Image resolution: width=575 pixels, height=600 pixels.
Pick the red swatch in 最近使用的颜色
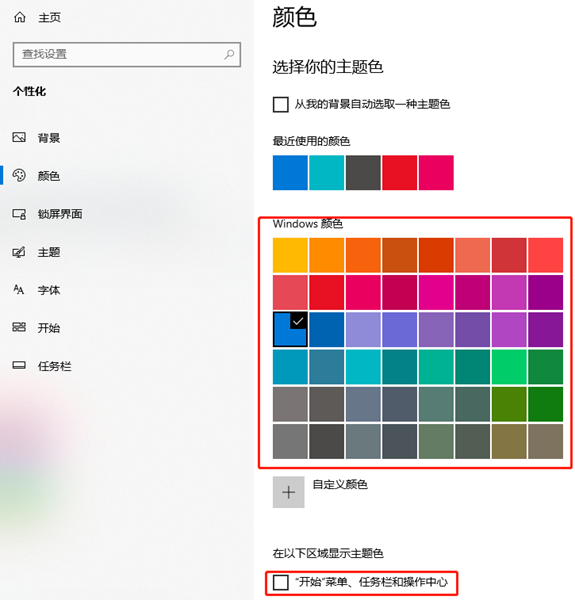400,173
